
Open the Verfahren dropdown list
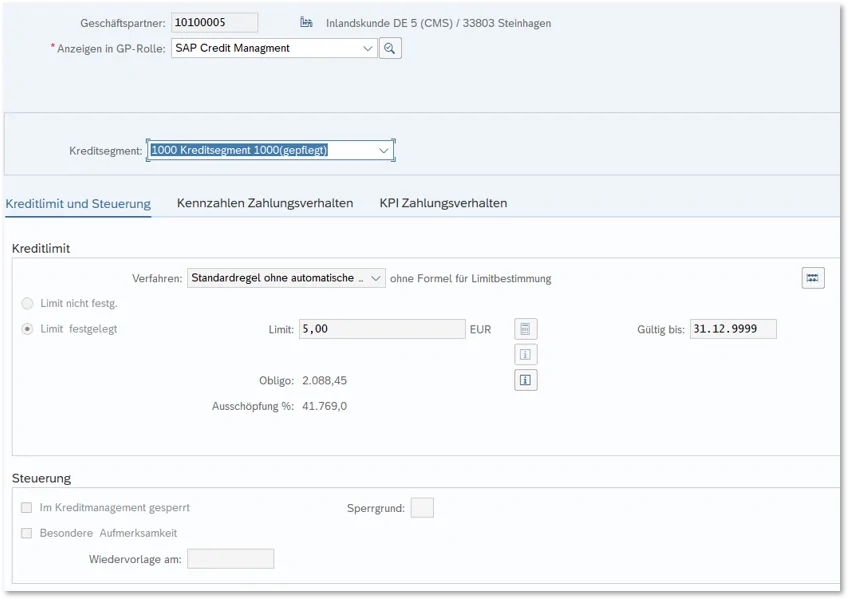375,278
